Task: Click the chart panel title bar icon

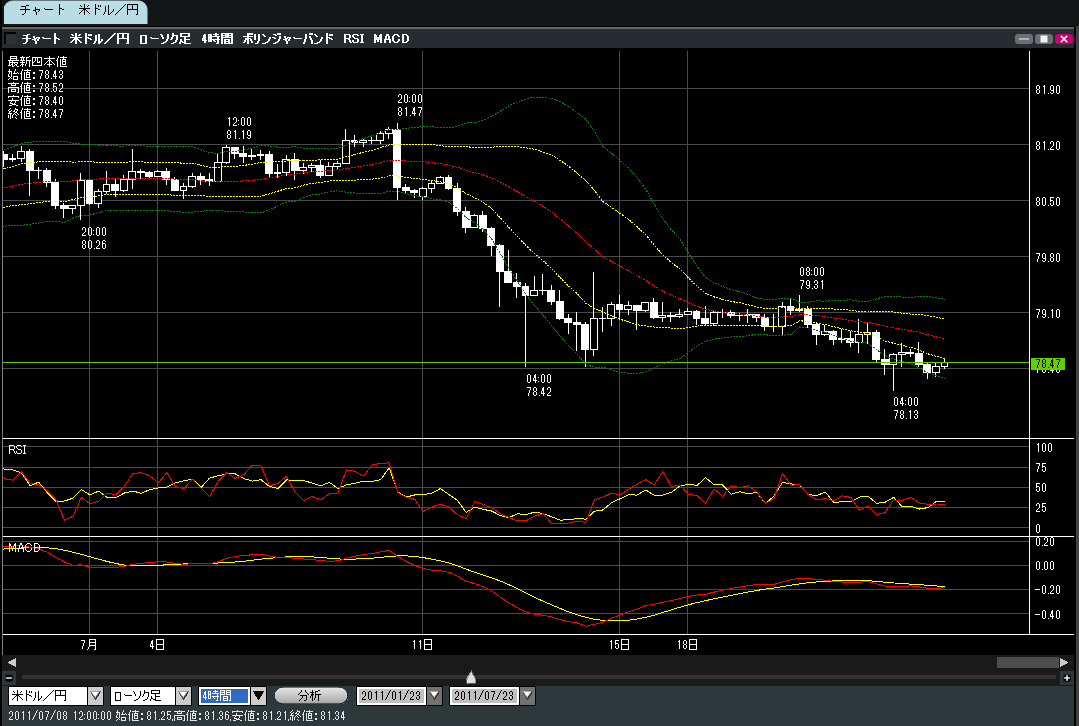Action: pos(10,39)
